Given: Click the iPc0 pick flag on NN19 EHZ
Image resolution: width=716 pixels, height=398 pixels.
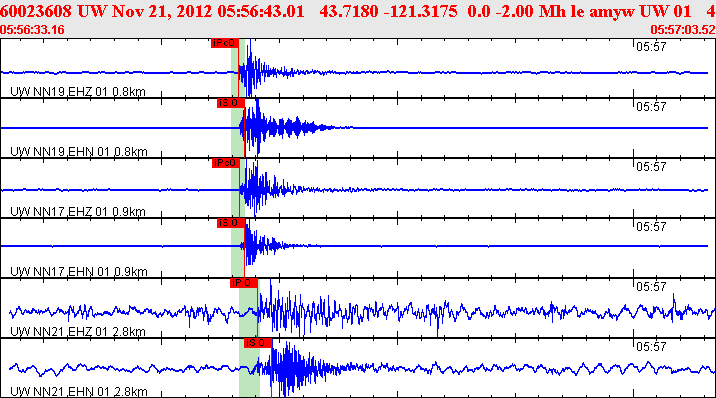Looking at the screenshot, I should pos(225,43).
